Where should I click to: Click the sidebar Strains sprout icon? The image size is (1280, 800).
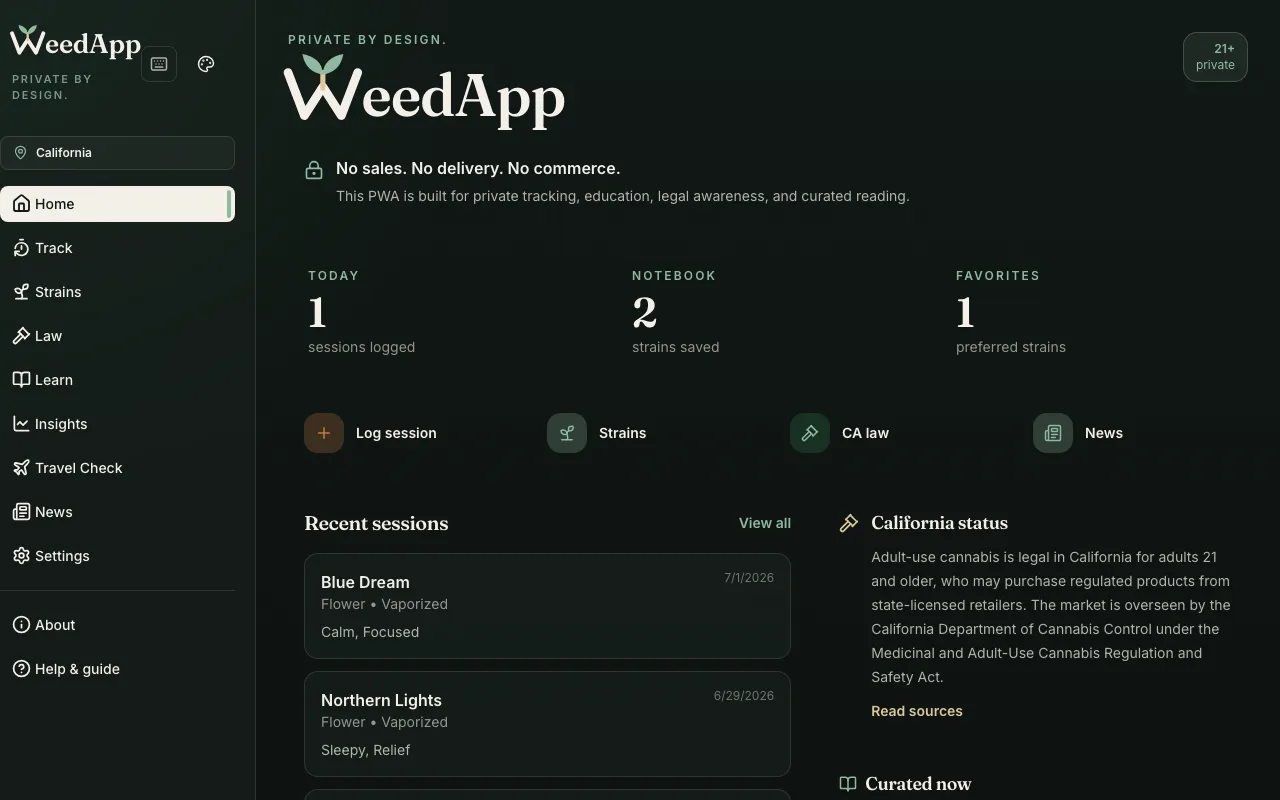(21, 292)
